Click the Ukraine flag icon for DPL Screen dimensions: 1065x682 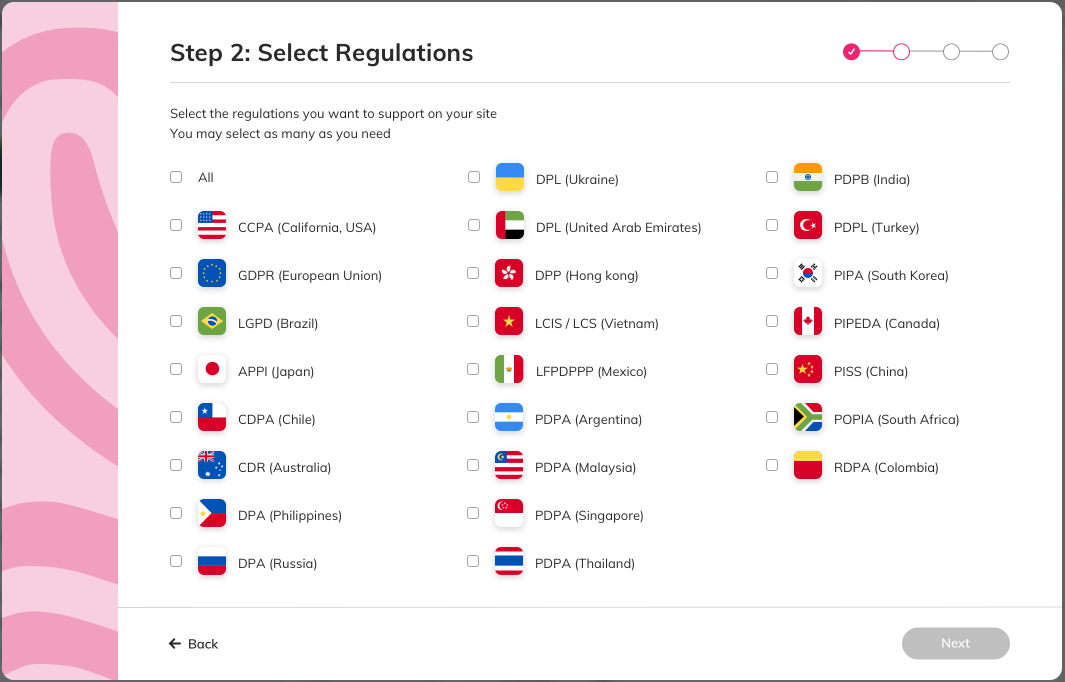(509, 177)
